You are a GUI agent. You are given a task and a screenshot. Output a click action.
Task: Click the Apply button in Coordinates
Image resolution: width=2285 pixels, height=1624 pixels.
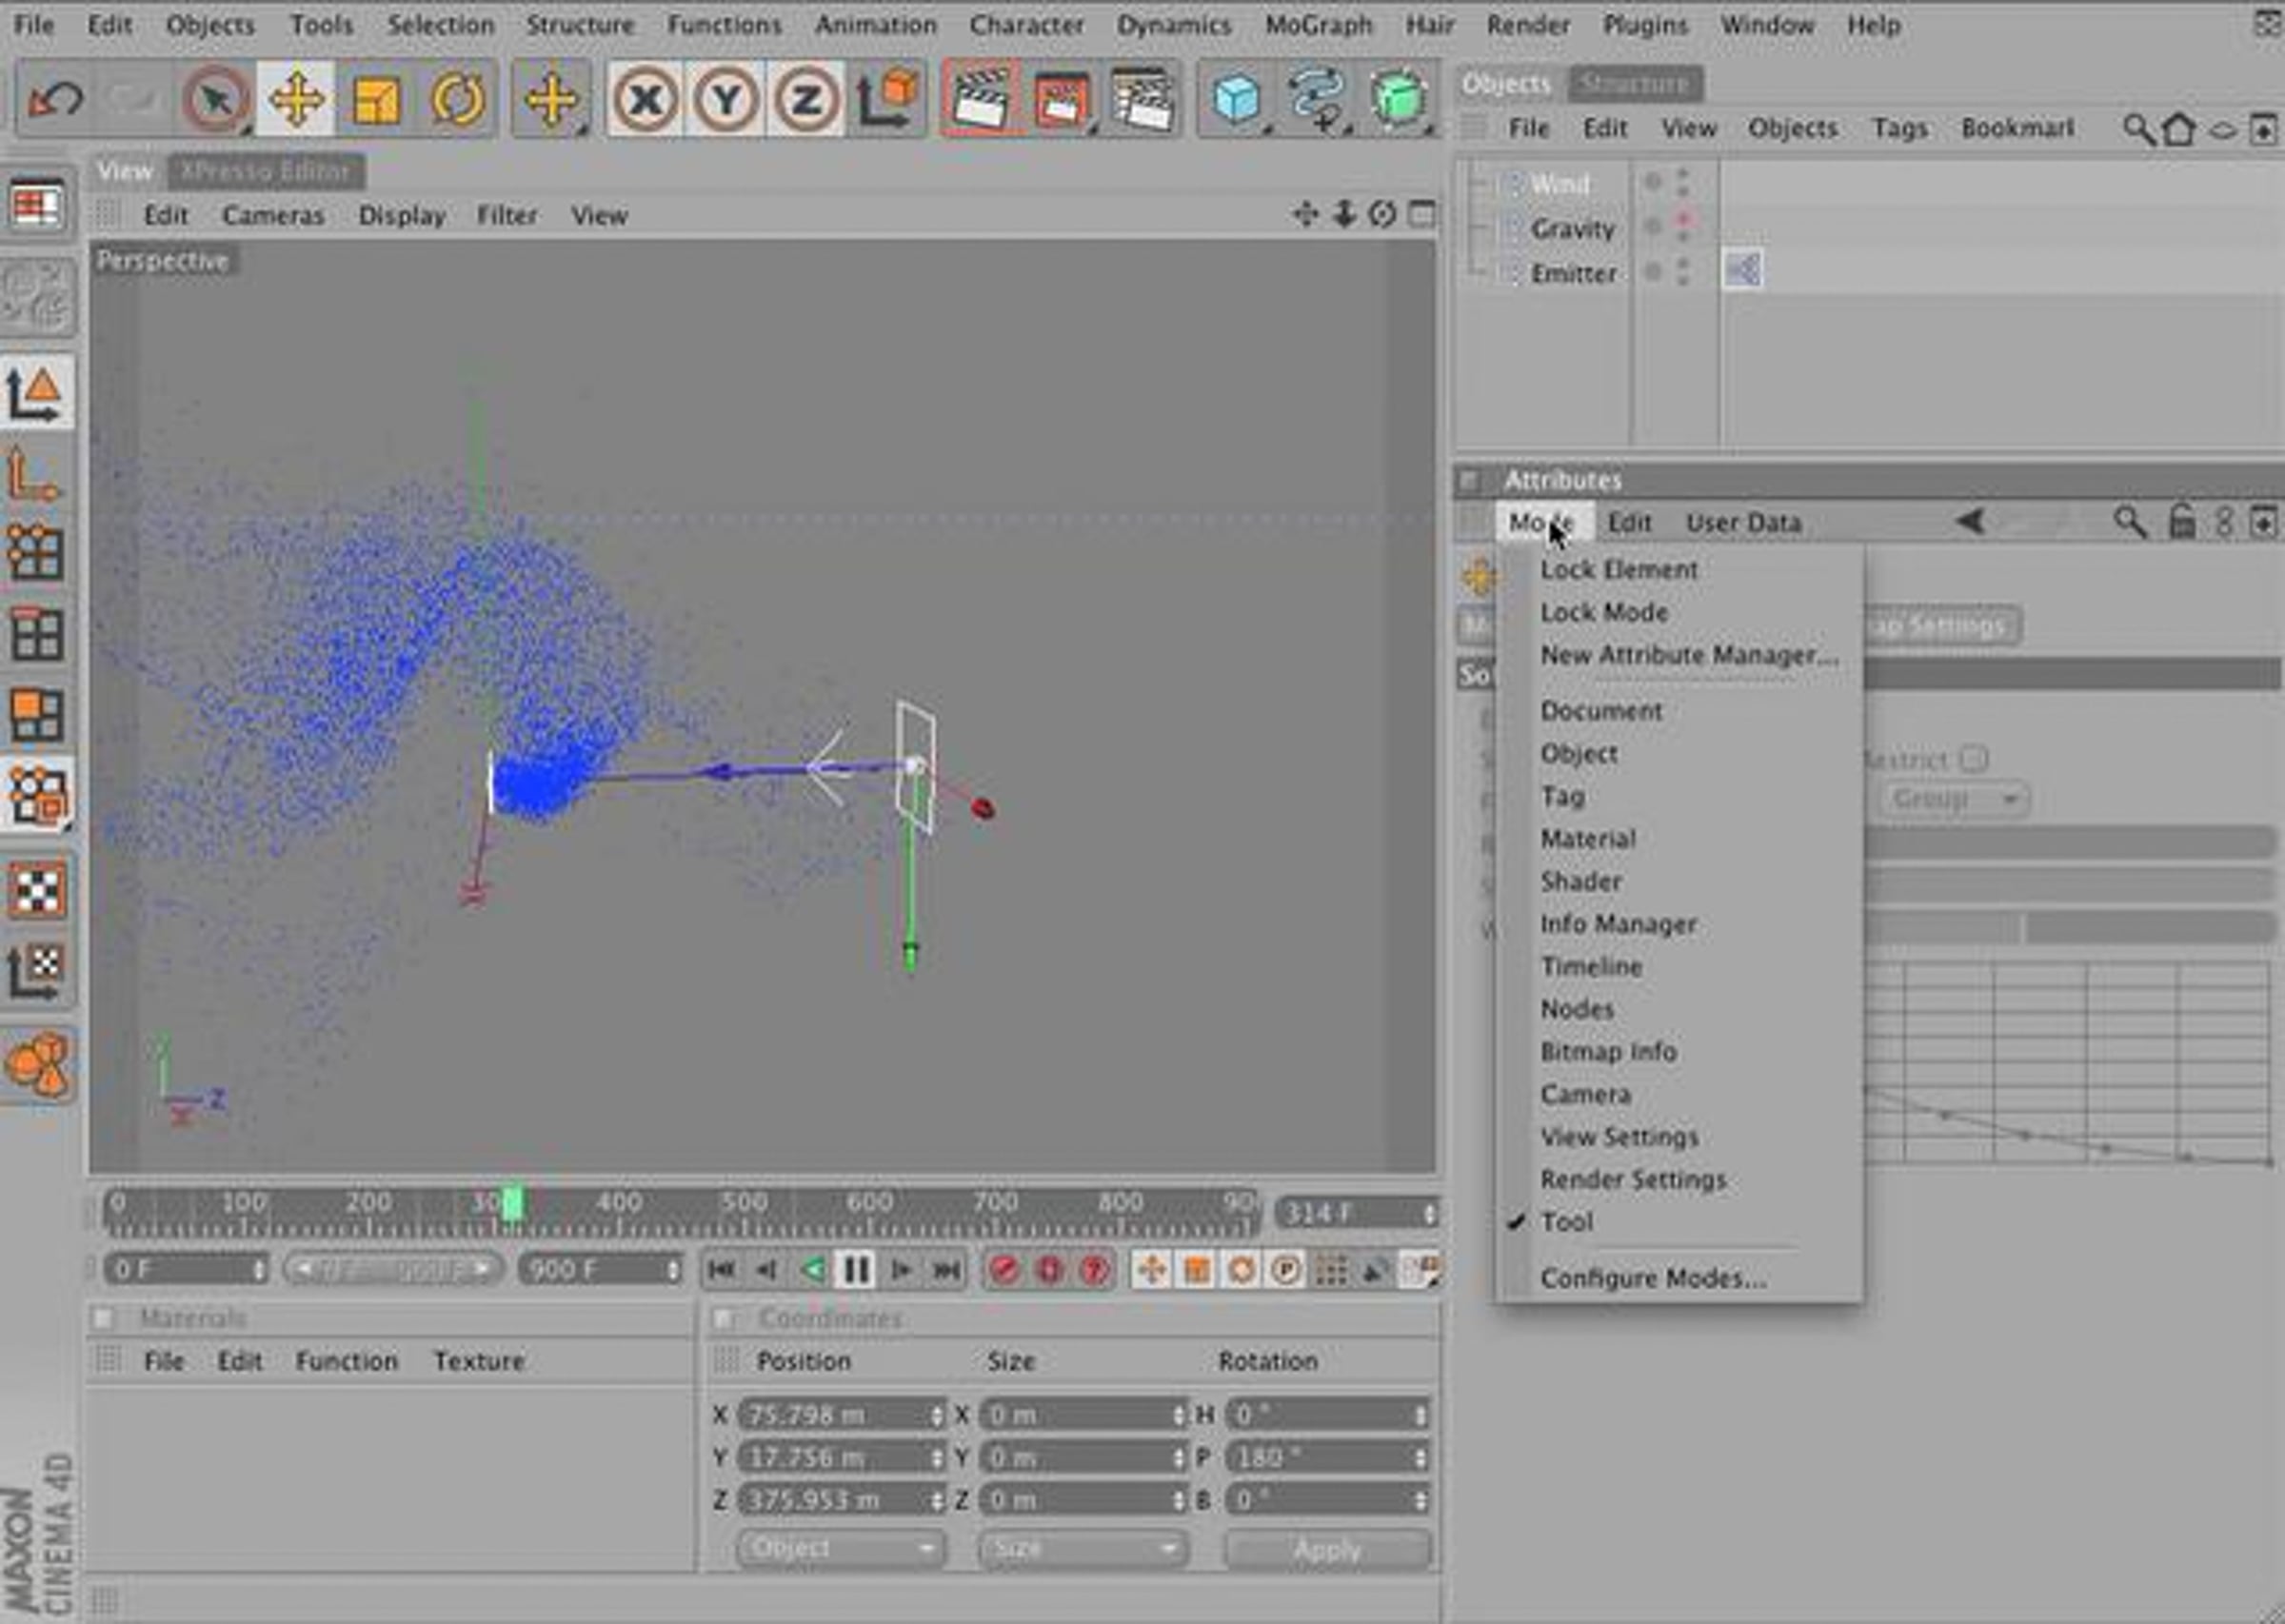[x=1327, y=1549]
